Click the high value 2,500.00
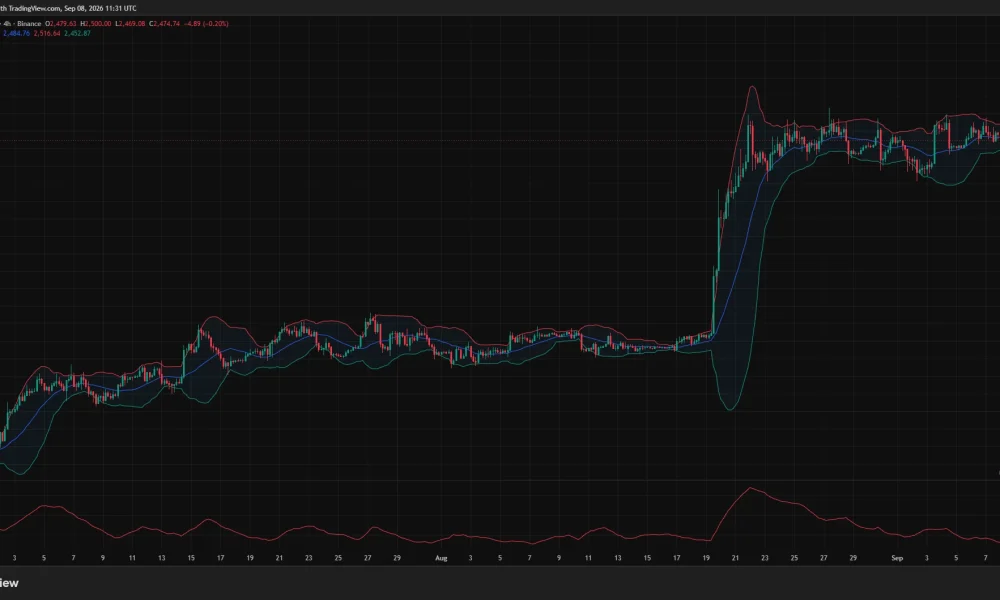The height and width of the screenshot is (600, 1000). pyautogui.click(x=98, y=24)
